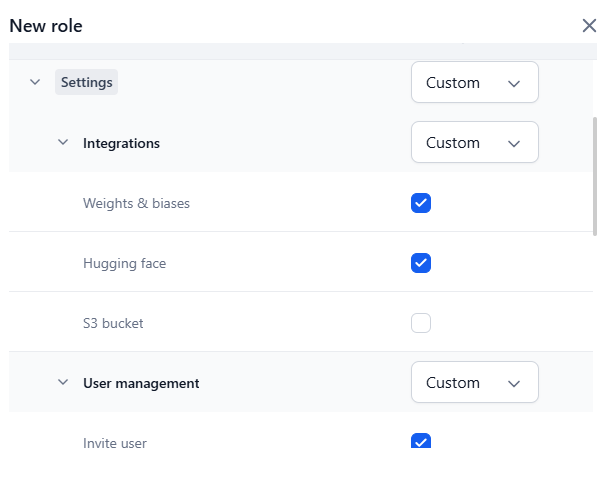Click the Invite user row label
This screenshot has height=486, width=612.
coord(115,443)
